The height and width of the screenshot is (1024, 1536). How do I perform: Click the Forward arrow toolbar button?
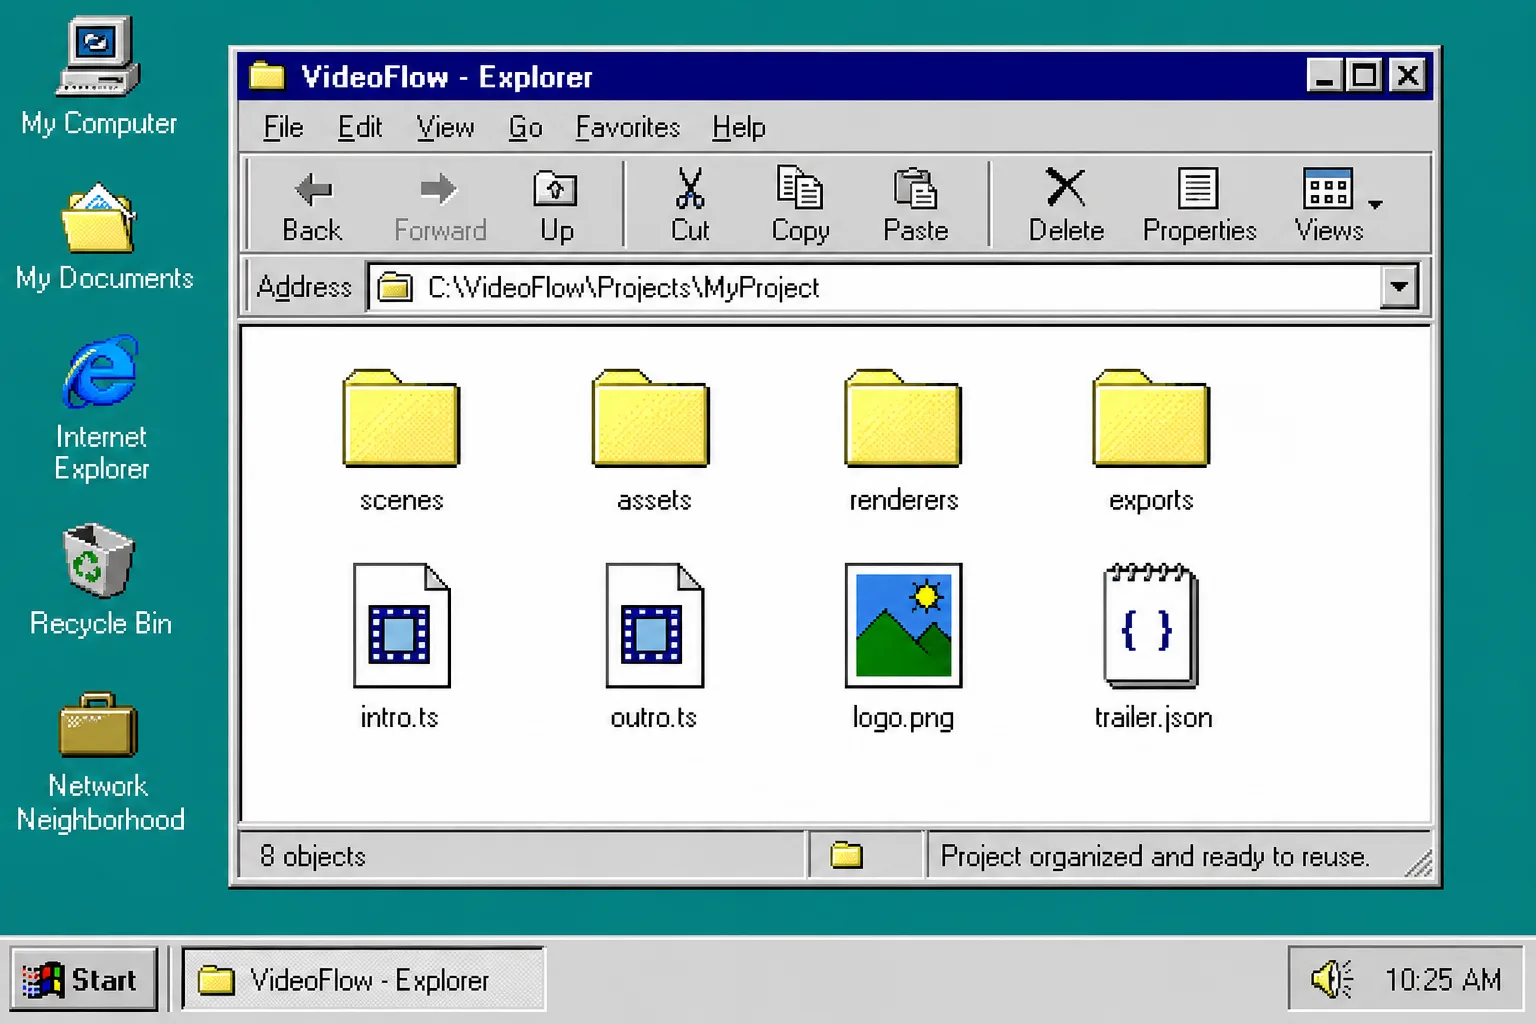(440, 206)
